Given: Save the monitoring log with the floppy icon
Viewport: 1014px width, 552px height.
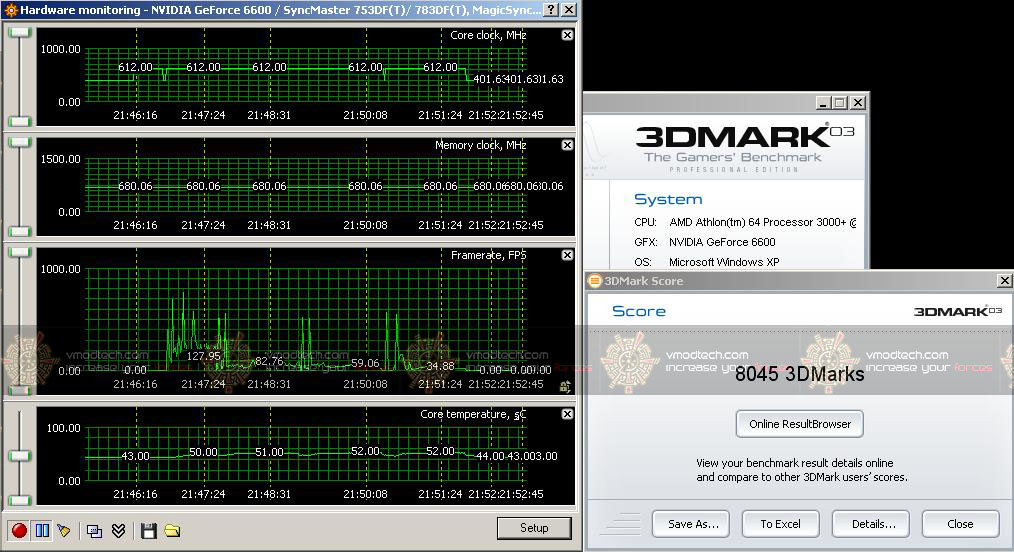Looking at the screenshot, I should pos(149,531).
